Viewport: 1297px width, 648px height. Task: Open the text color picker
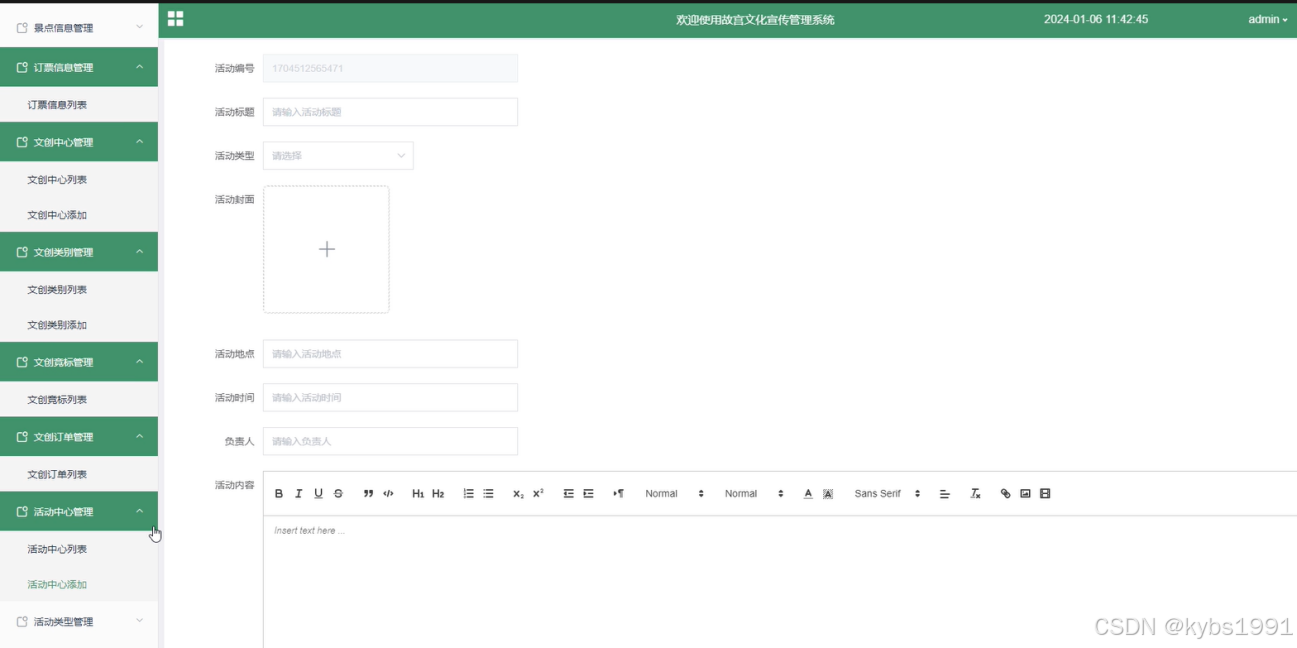pos(808,494)
